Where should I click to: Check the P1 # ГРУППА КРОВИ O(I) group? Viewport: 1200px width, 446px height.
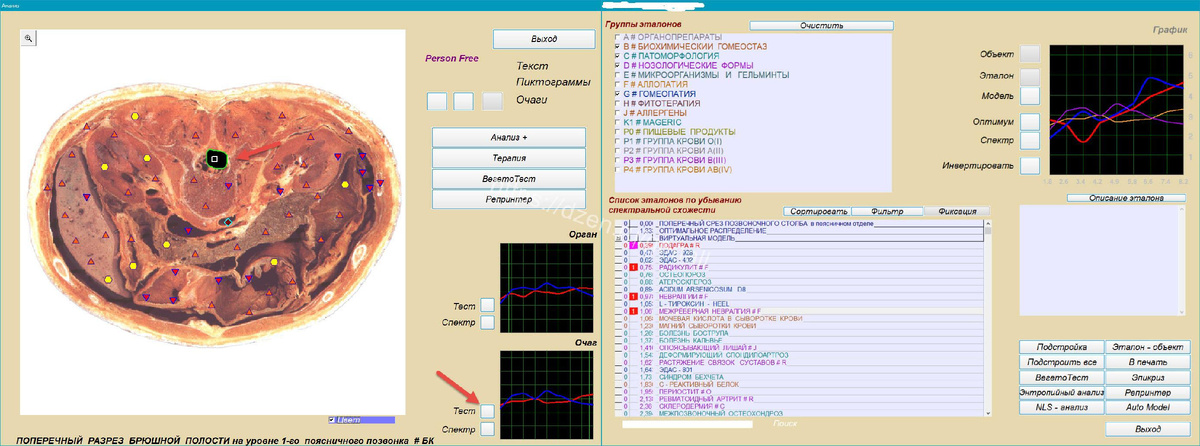point(617,141)
